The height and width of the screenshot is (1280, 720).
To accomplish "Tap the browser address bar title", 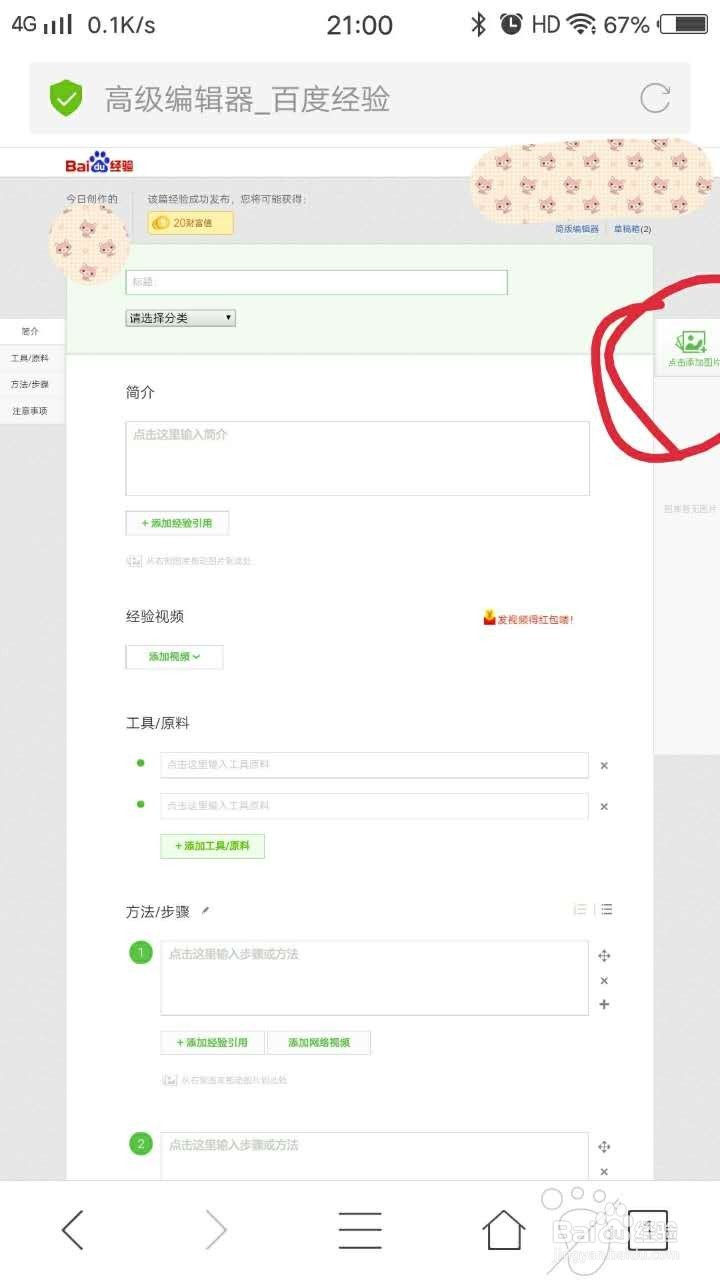I will [247, 99].
